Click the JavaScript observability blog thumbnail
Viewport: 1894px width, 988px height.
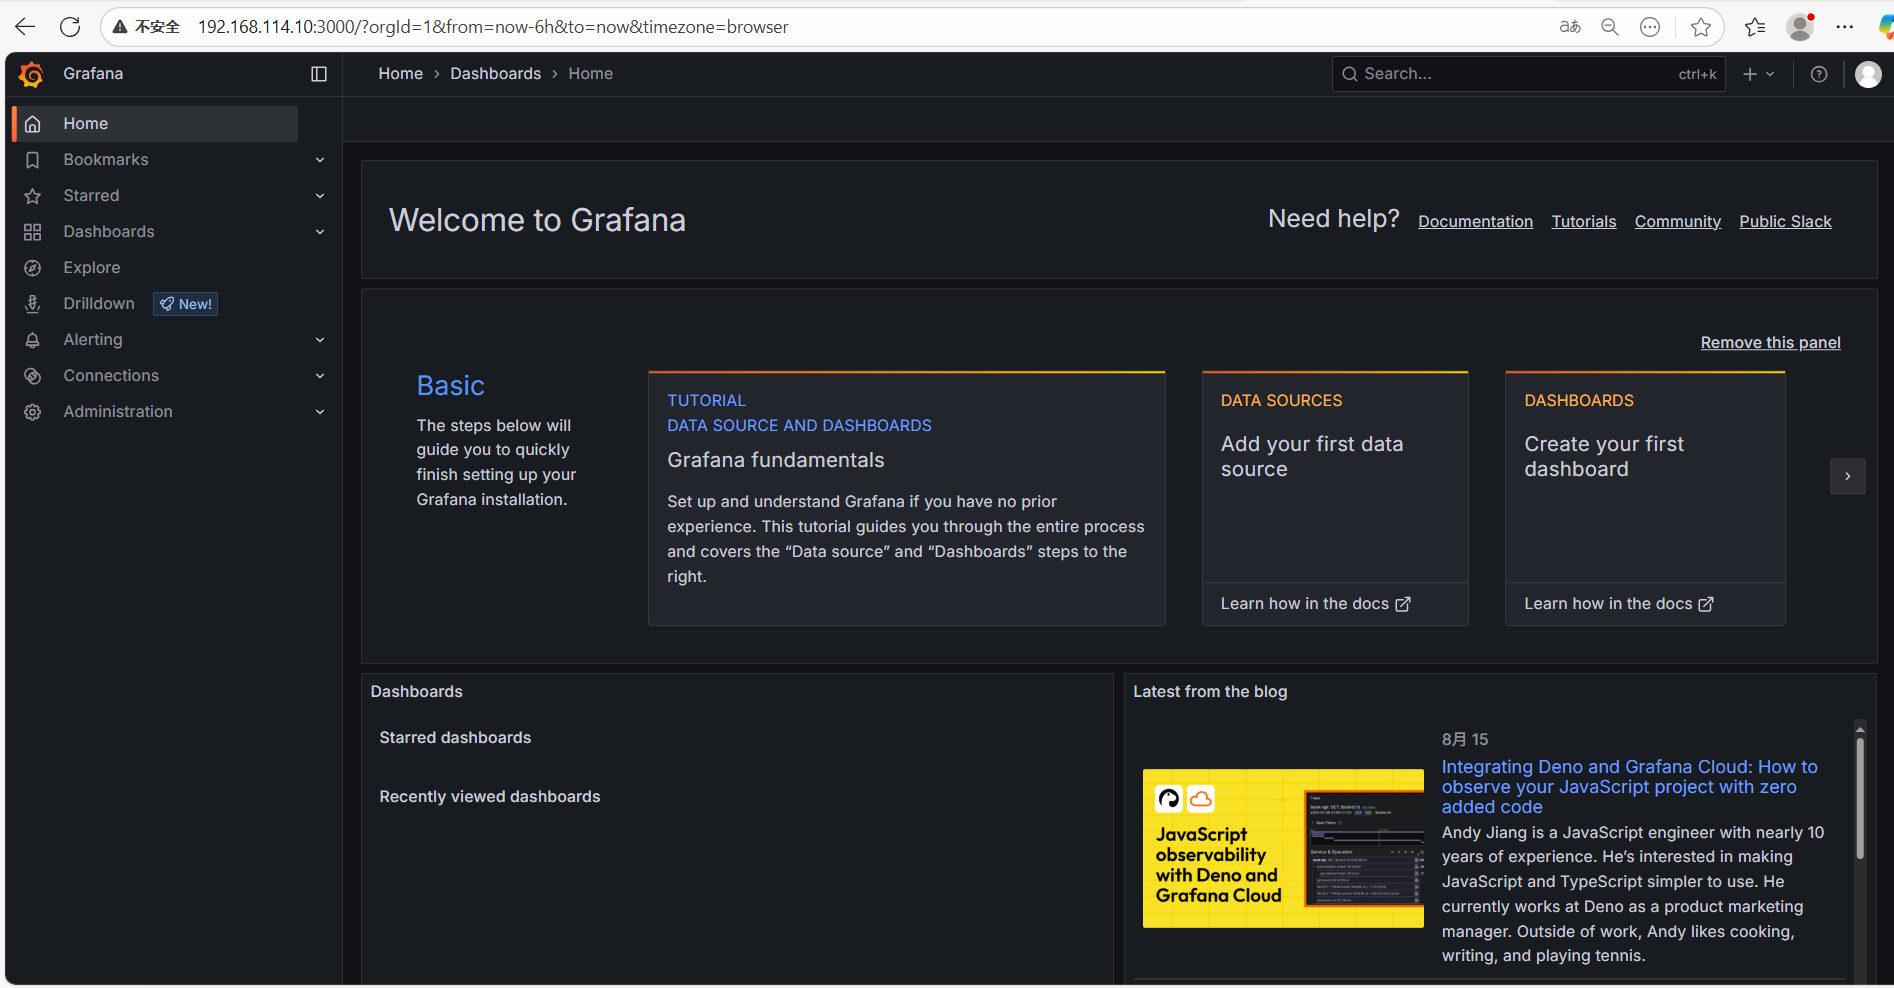click(x=1283, y=848)
